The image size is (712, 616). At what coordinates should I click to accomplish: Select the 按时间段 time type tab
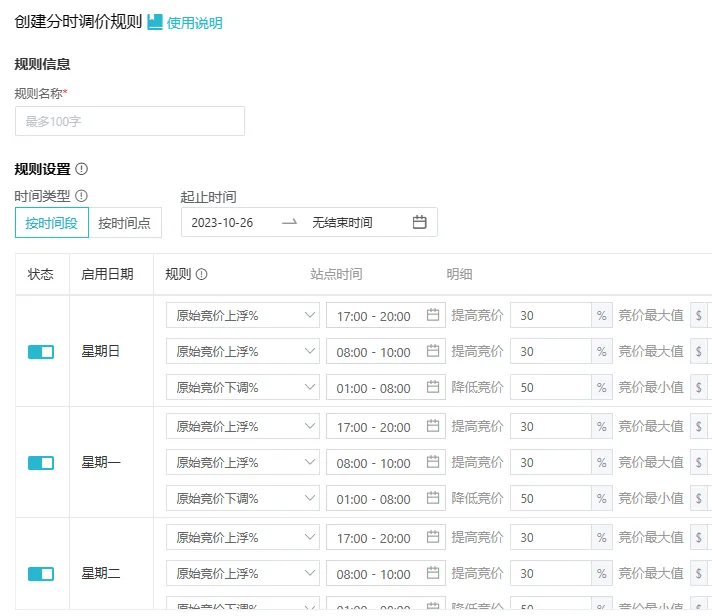click(52, 223)
